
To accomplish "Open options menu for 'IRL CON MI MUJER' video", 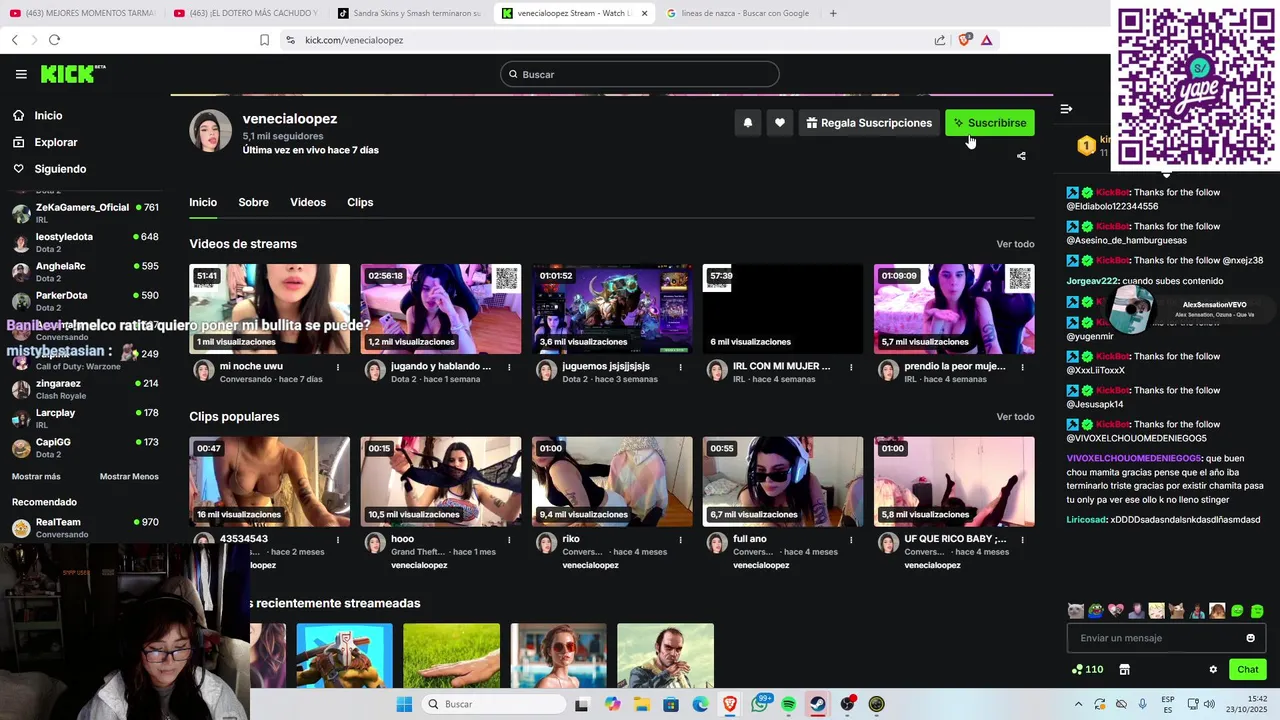I will 851,367.
